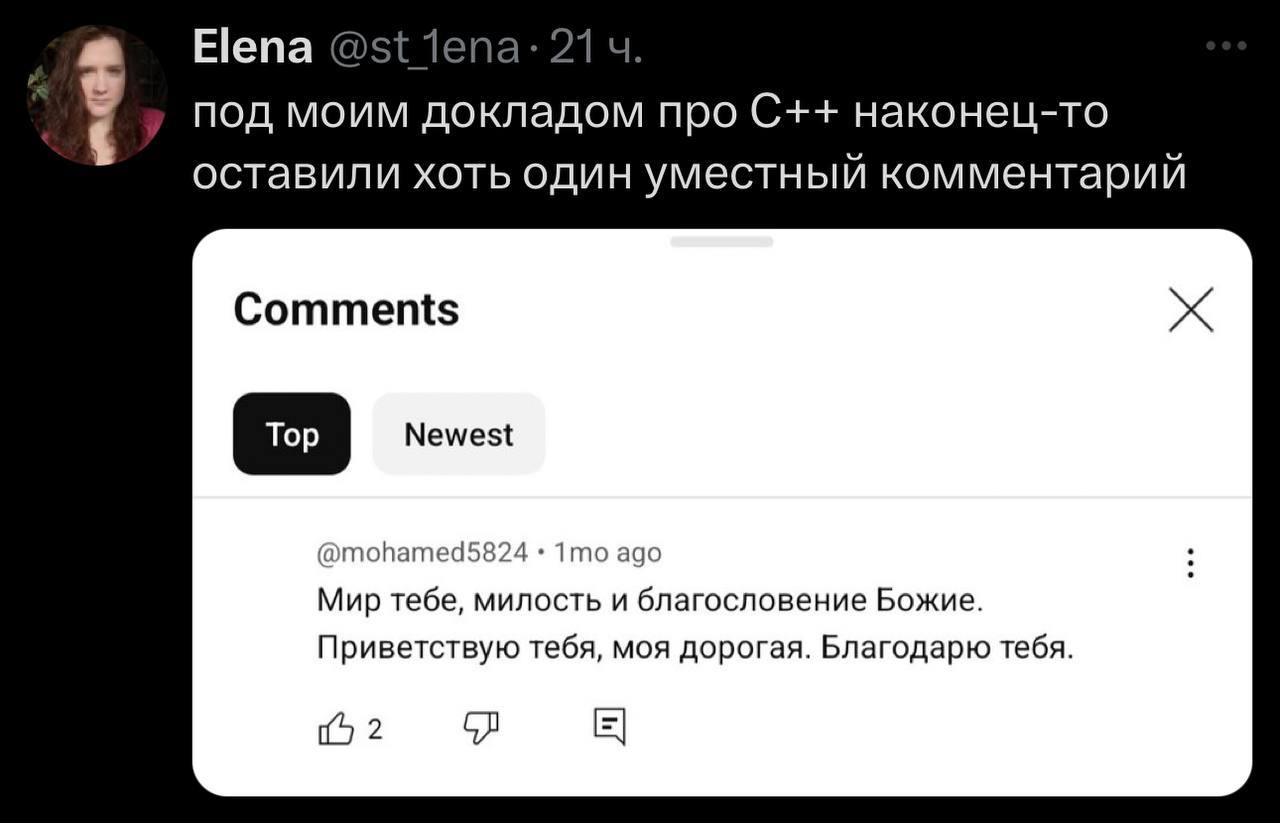Click the Comments heading title
Screen dimensions: 1280x823
pos(346,309)
